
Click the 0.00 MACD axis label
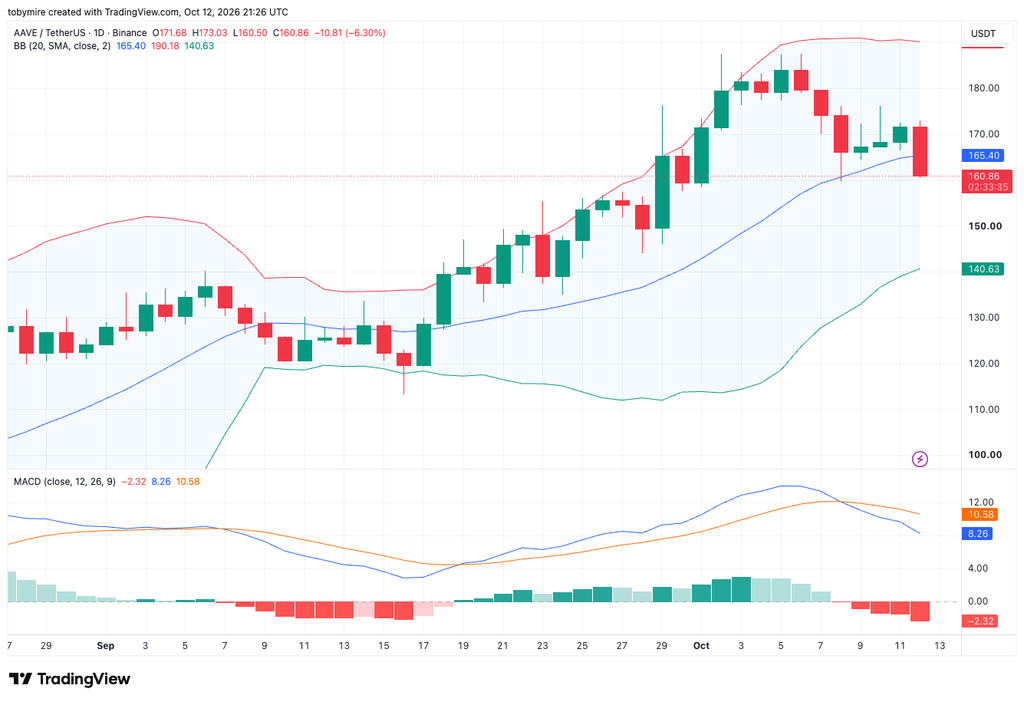[x=978, y=601]
